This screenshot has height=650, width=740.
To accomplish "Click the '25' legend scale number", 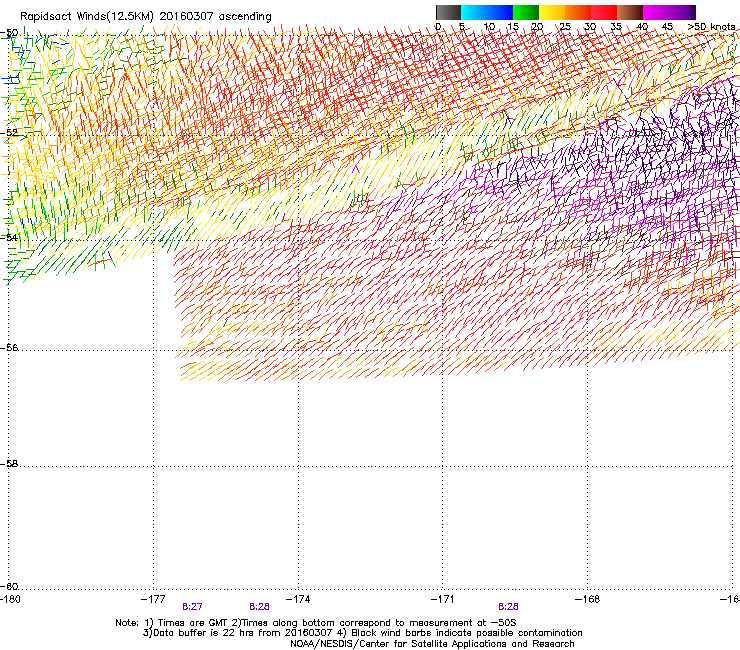I will (x=565, y=26).
